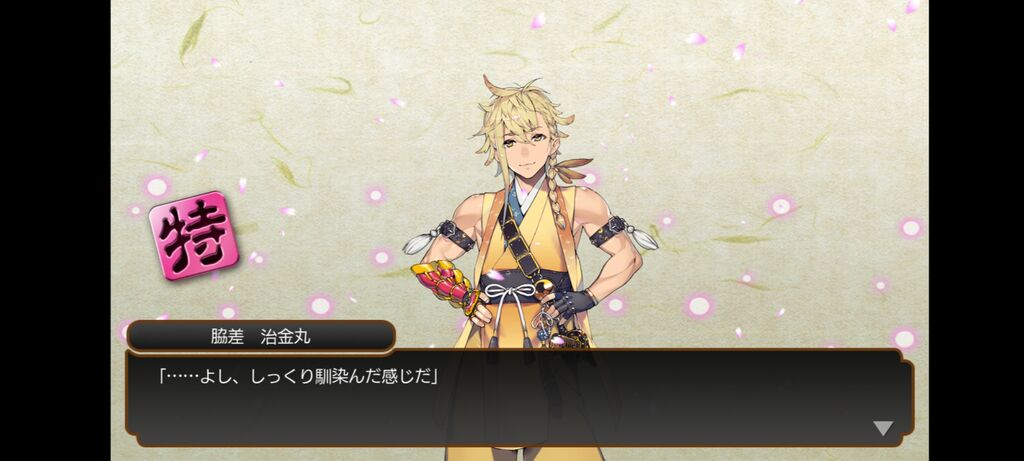This screenshot has width=1024, height=461.
Task: Click the black fingerless glove hand
Action: (571, 303)
